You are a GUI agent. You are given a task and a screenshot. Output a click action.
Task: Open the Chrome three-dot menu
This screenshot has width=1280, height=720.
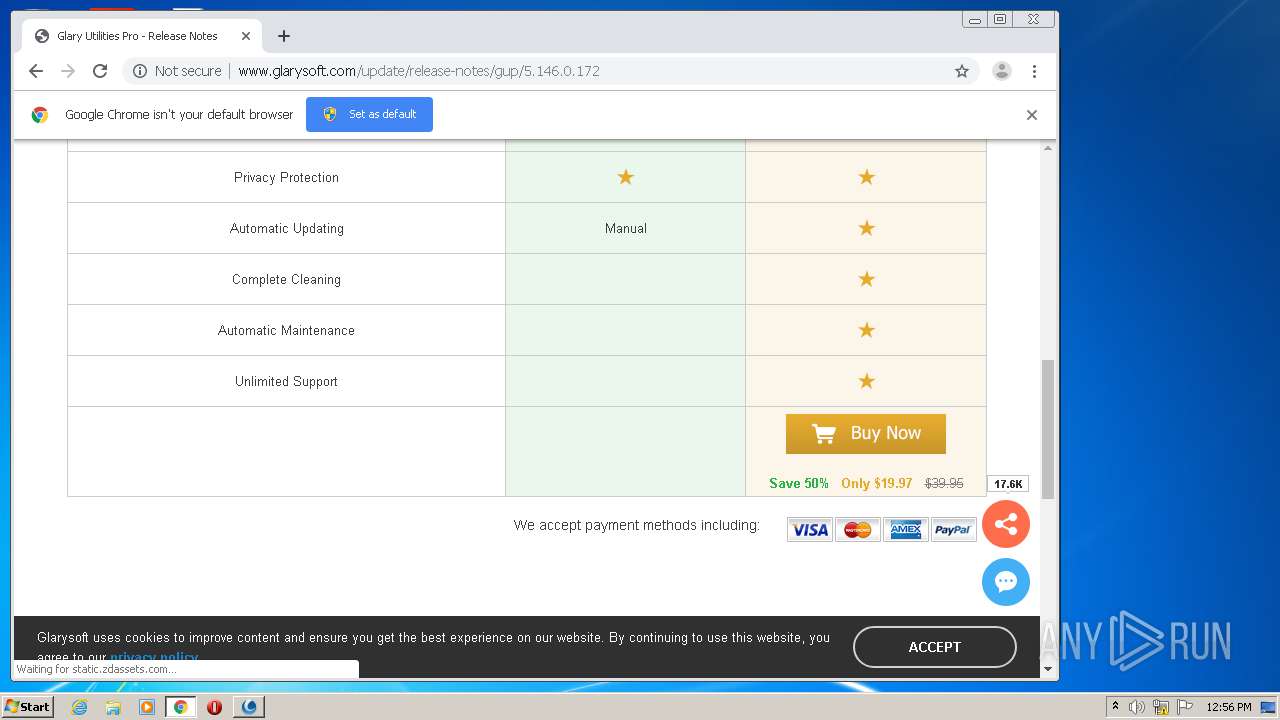[1034, 71]
